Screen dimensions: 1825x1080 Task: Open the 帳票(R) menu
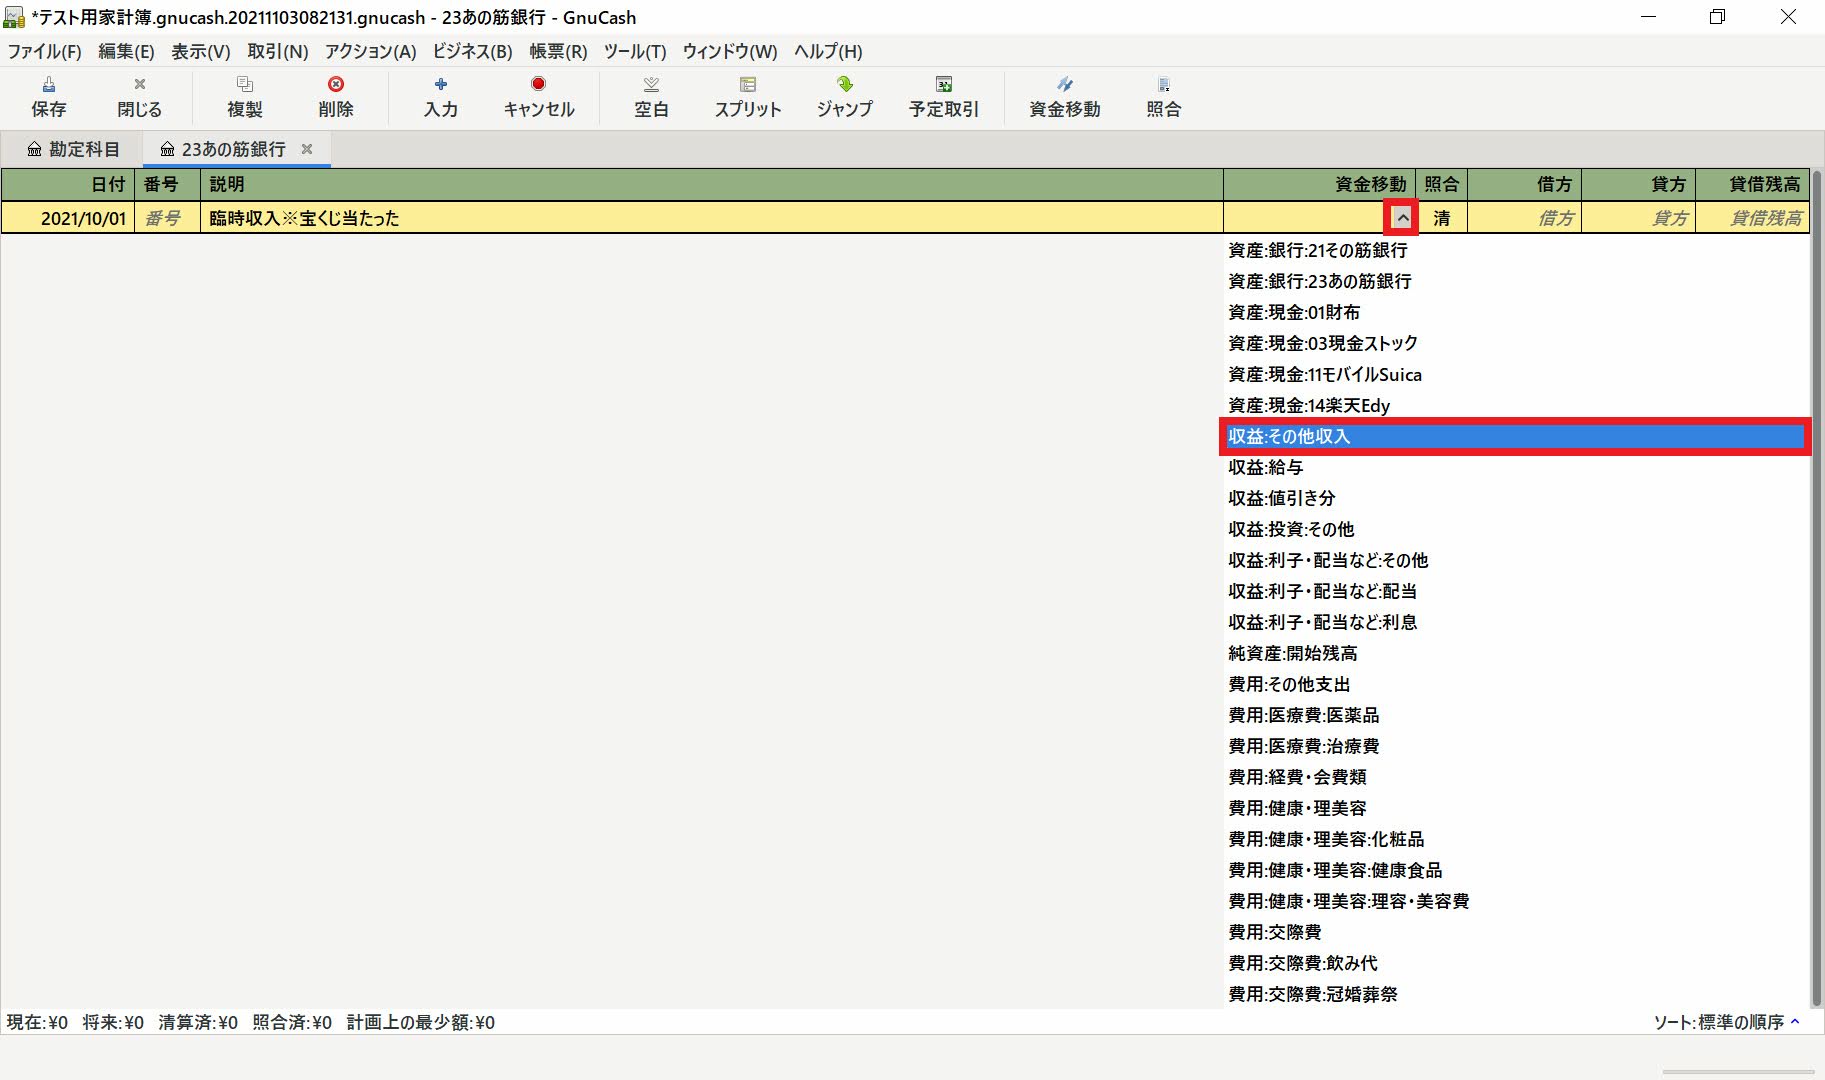tap(558, 51)
